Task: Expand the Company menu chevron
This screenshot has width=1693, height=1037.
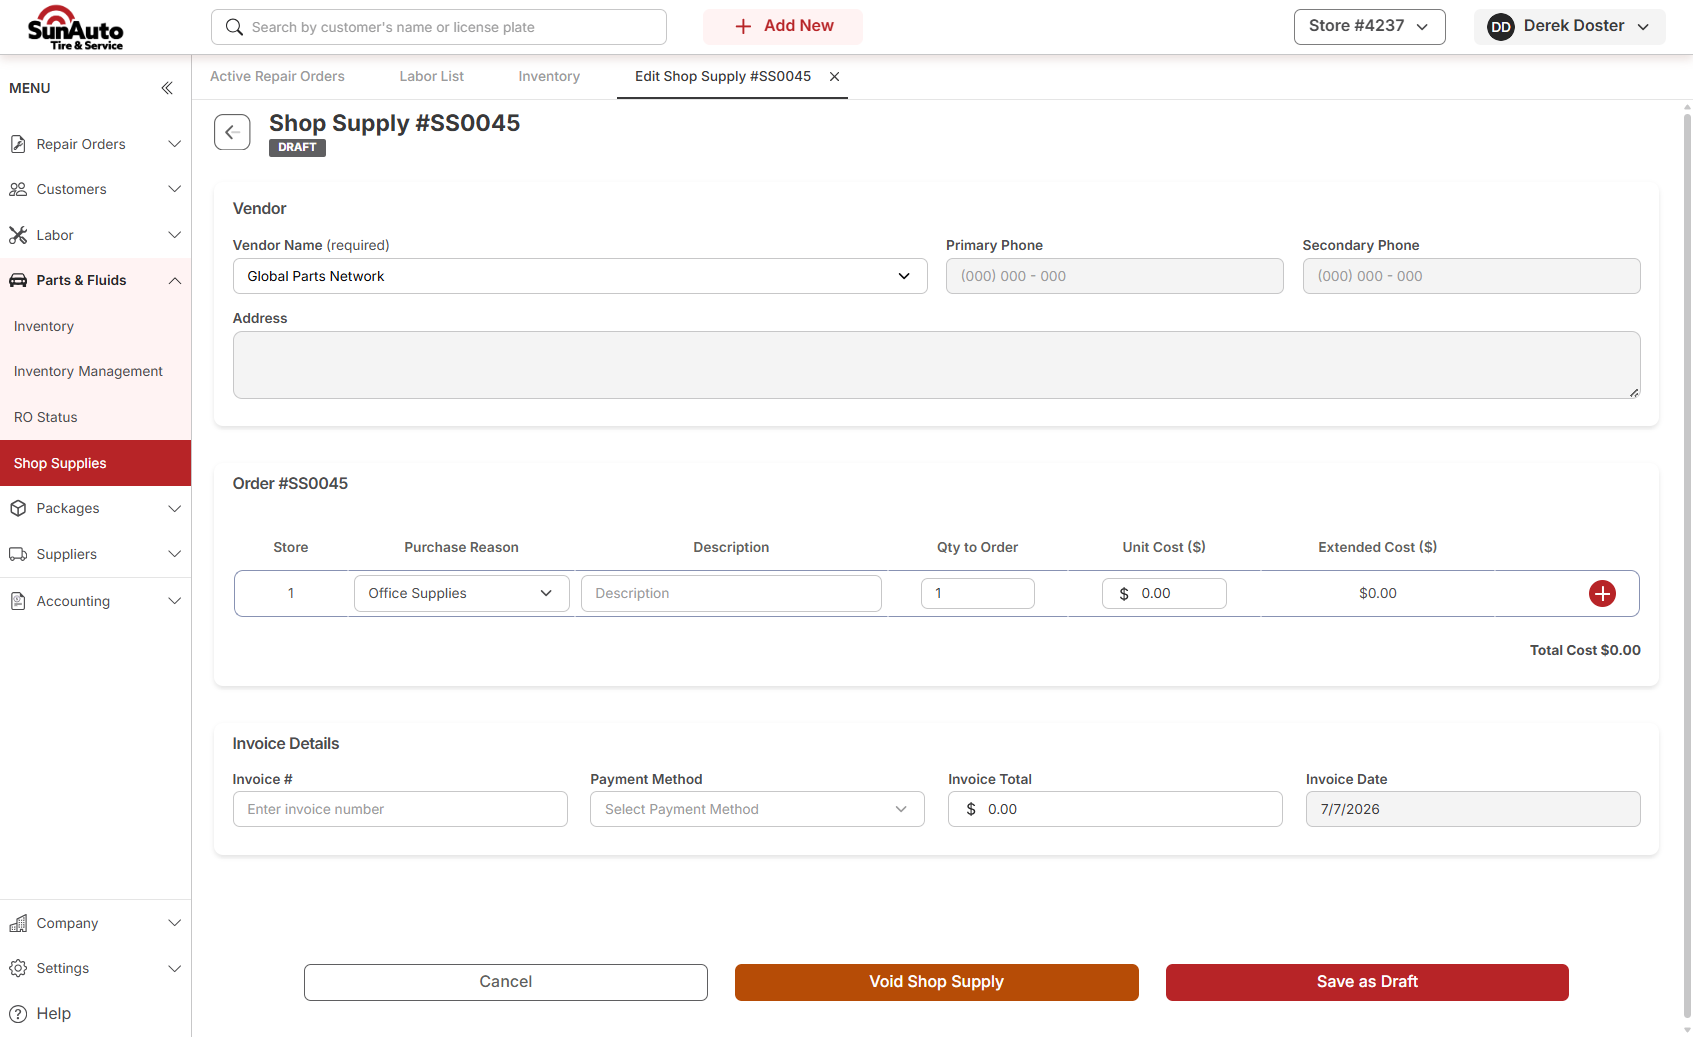Action: tap(175, 923)
